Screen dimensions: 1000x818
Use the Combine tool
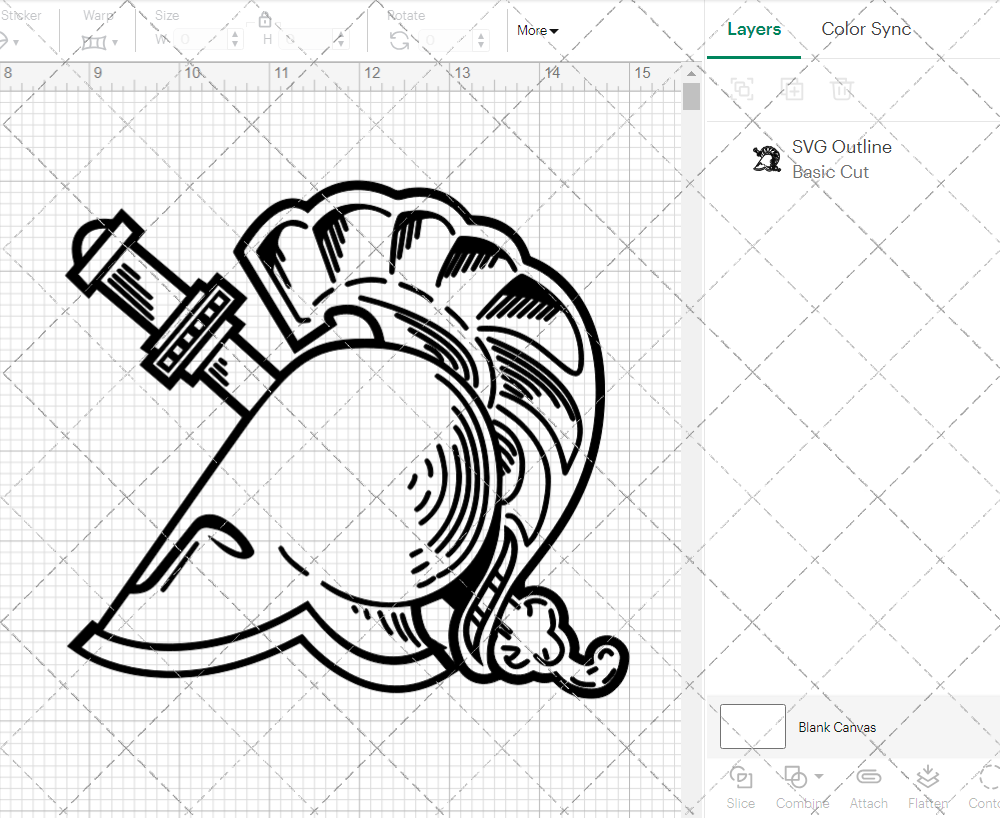(795, 786)
